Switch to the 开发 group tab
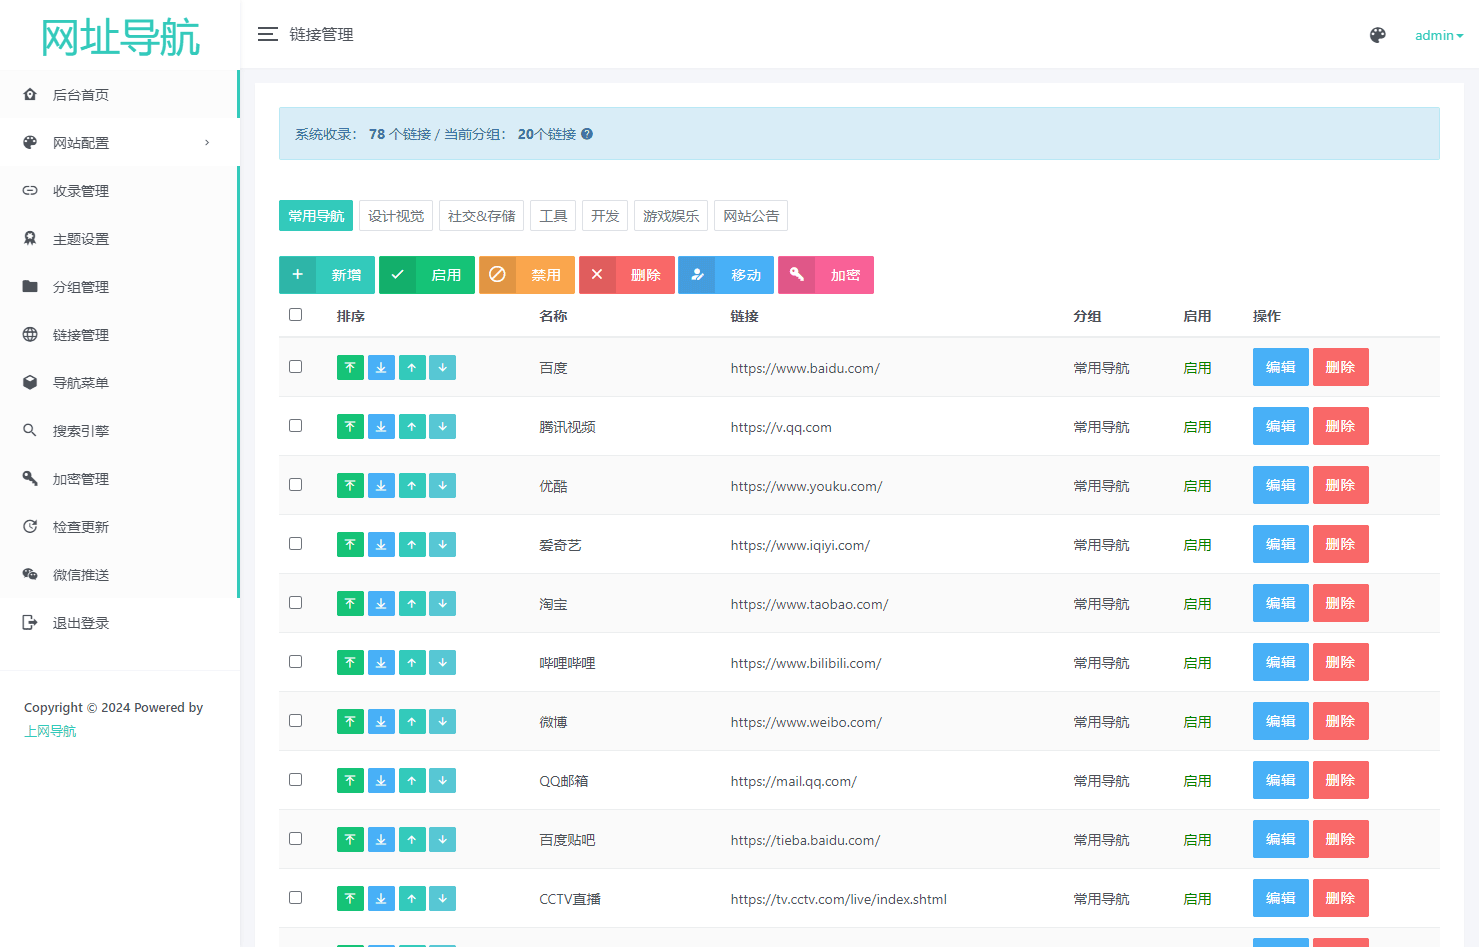This screenshot has width=1479, height=947. point(605,216)
